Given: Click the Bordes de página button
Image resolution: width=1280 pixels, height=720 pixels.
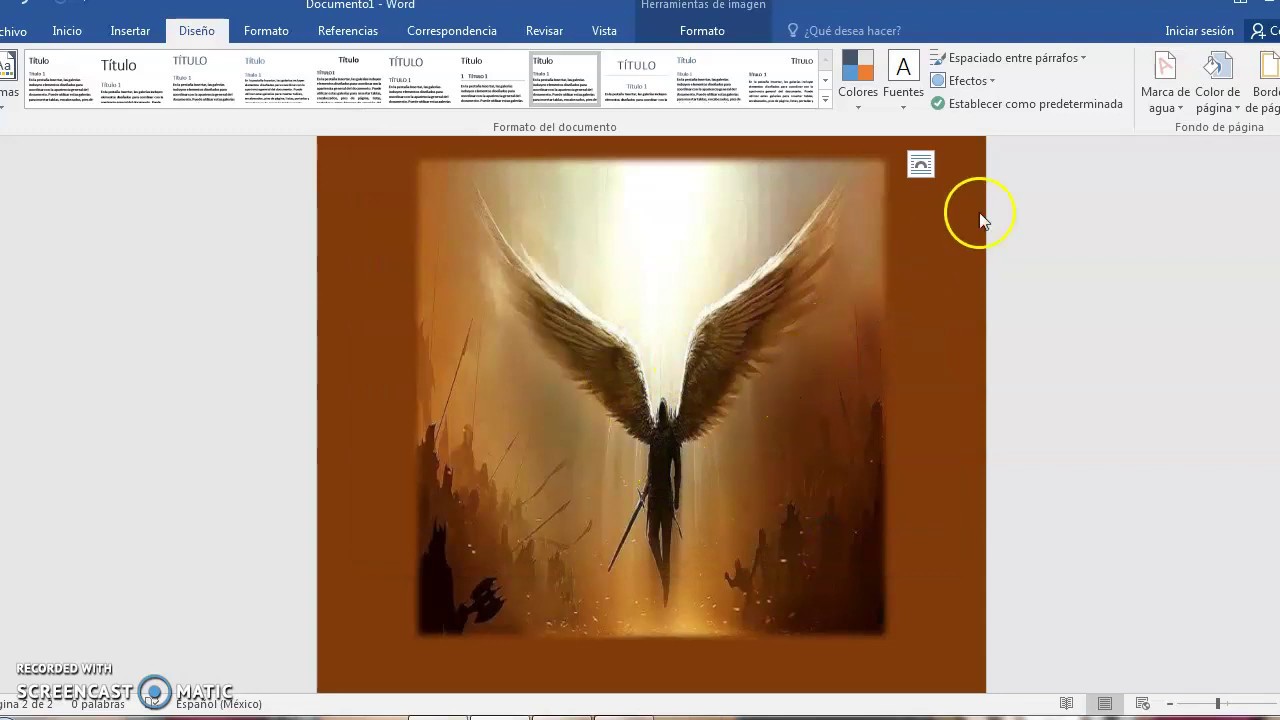Looking at the screenshot, I should point(1263,83).
